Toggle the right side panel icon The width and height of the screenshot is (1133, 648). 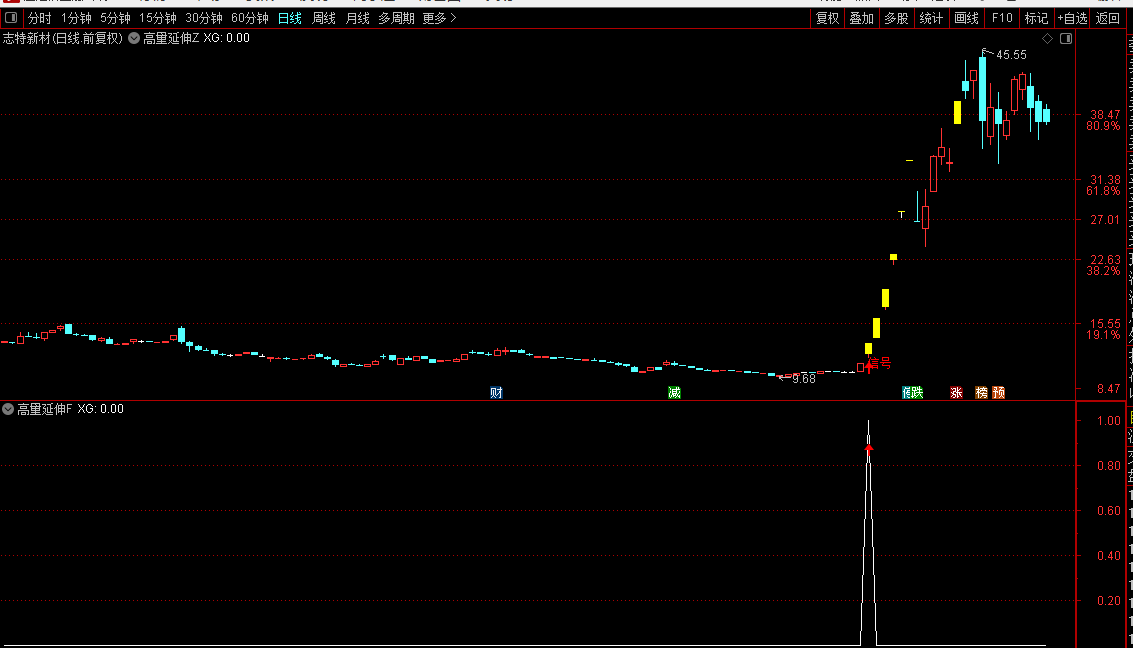[1066, 38]
